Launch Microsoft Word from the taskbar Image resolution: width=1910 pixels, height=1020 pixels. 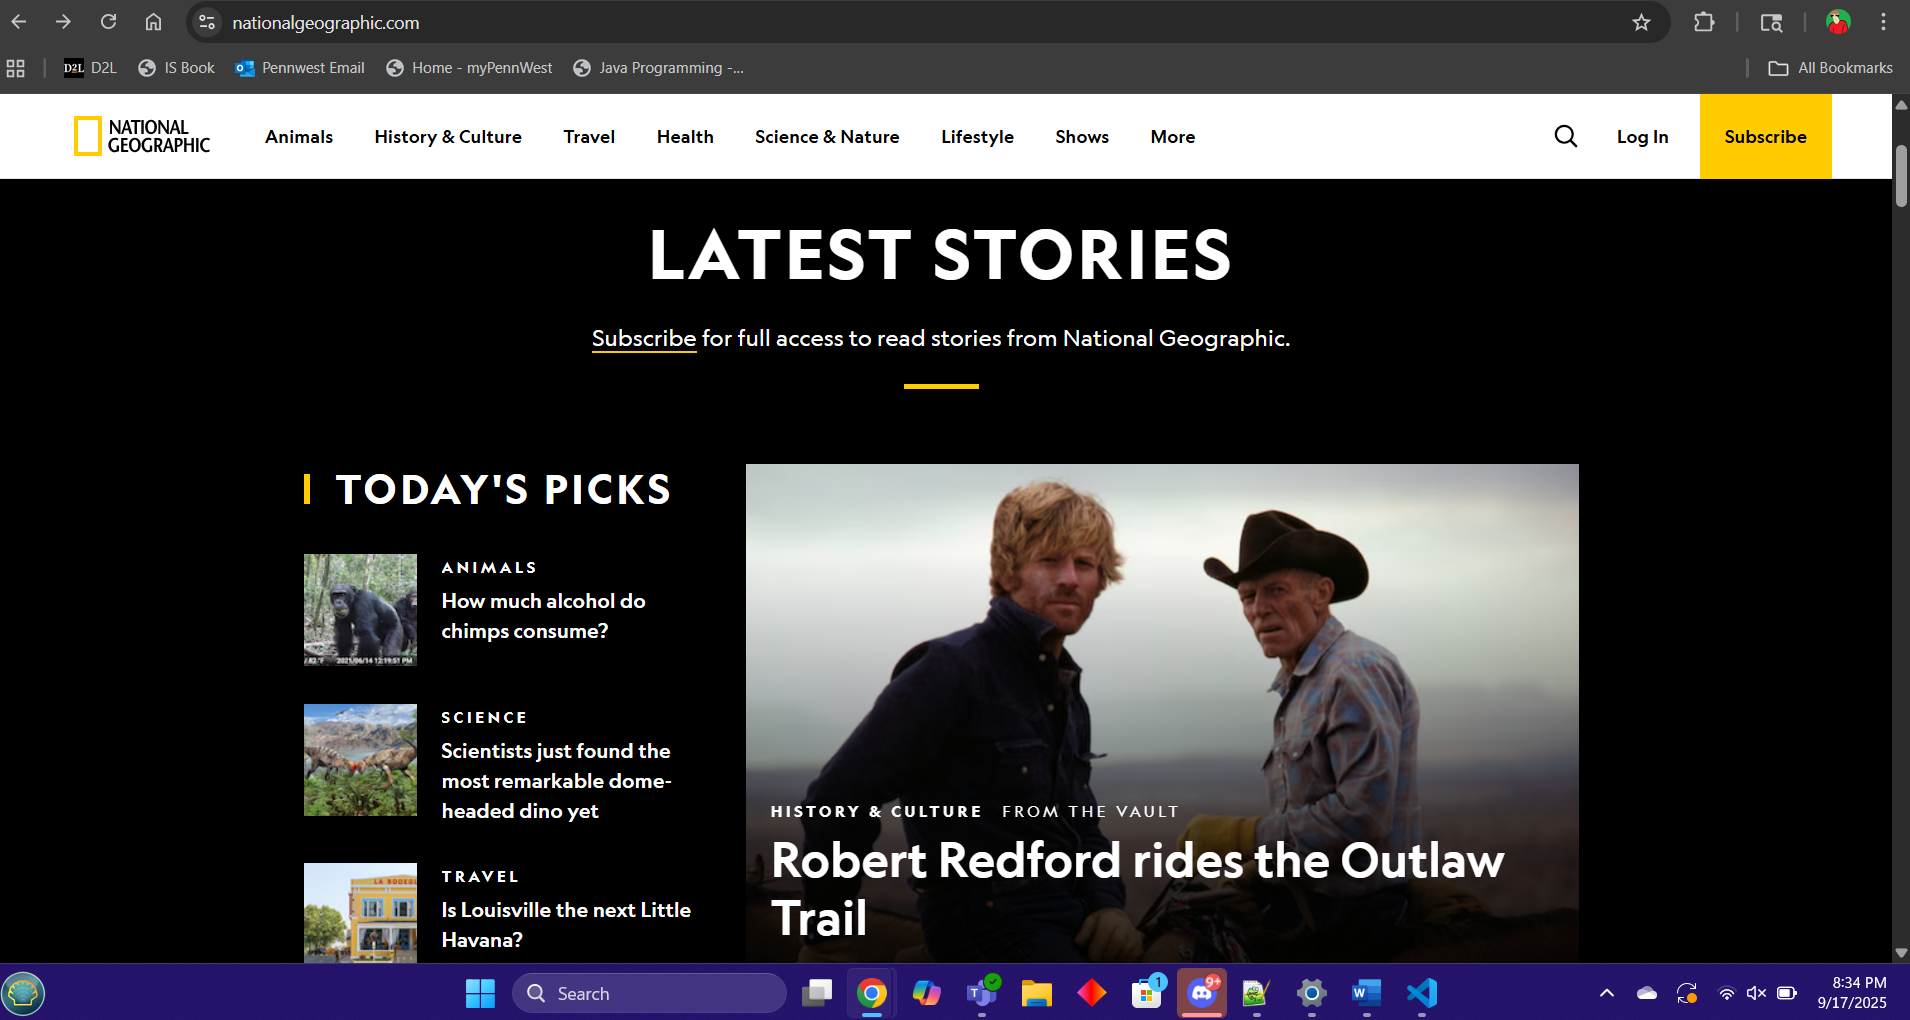point(1365,993)
